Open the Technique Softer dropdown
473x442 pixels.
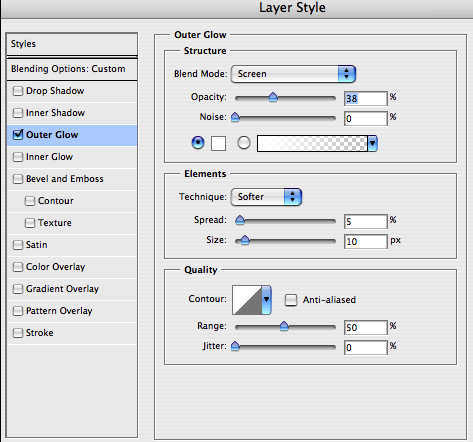[266, 197]
